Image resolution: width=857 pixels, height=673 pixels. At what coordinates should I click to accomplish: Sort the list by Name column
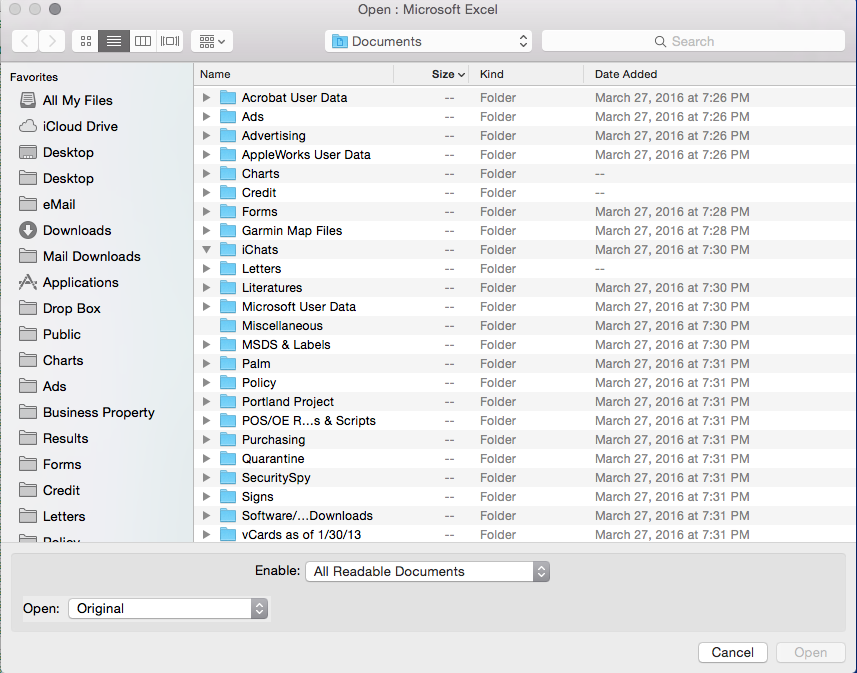[x=294, y=74]
